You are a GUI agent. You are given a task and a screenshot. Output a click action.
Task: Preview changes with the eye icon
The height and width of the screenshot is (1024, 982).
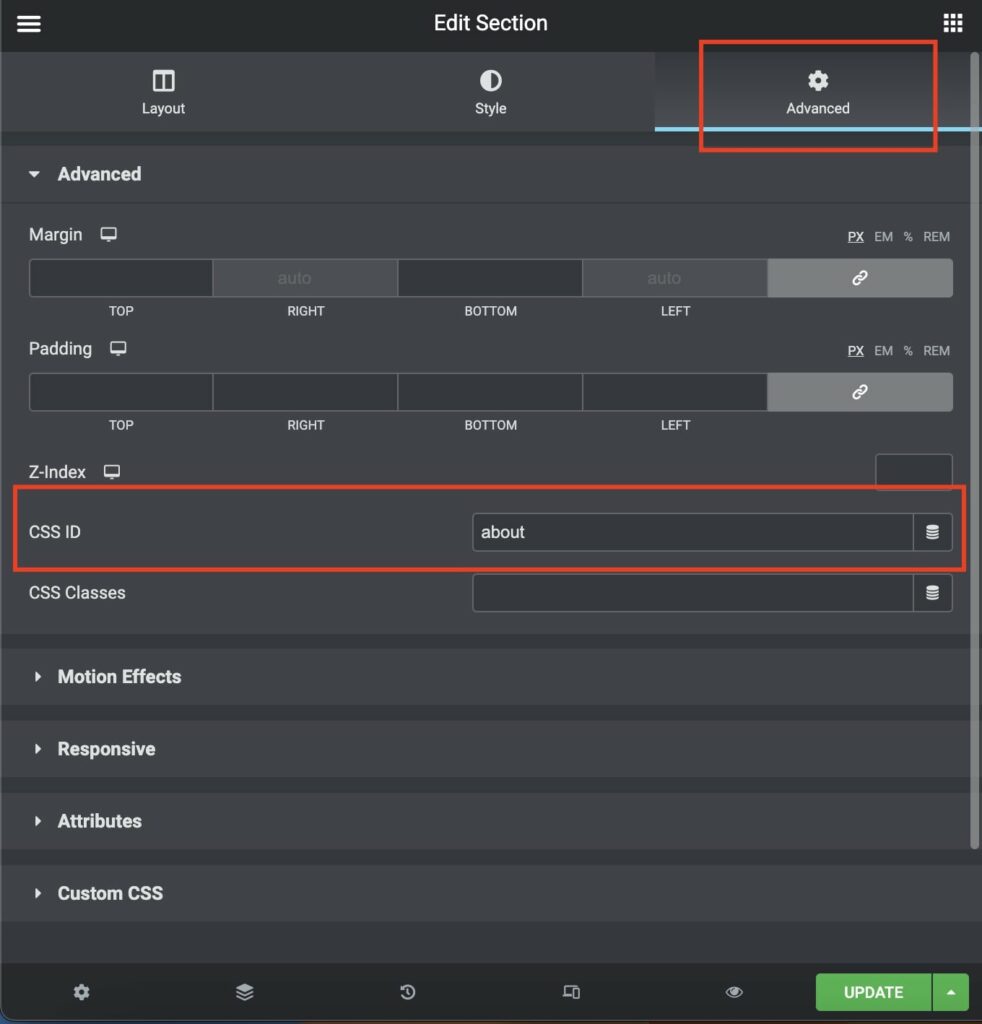[x=734, y=992]
